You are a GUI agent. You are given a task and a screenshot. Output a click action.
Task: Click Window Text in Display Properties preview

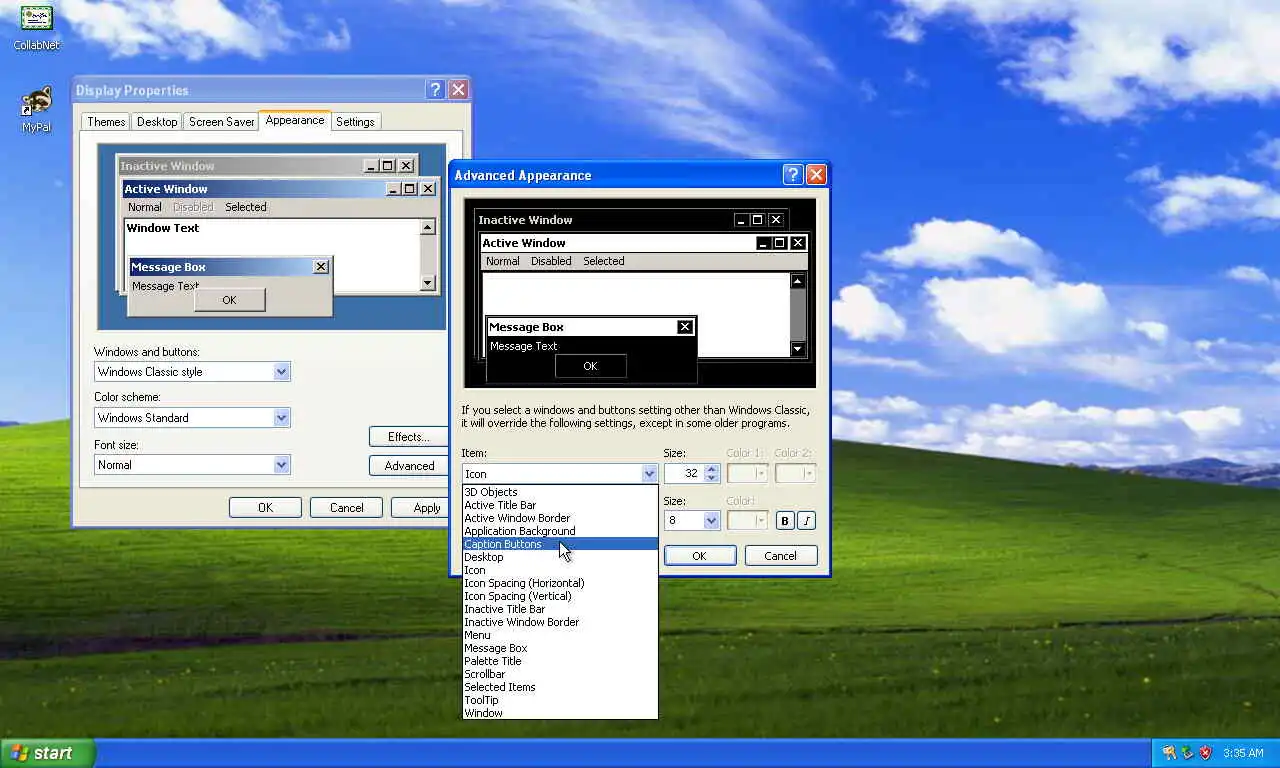163,228
